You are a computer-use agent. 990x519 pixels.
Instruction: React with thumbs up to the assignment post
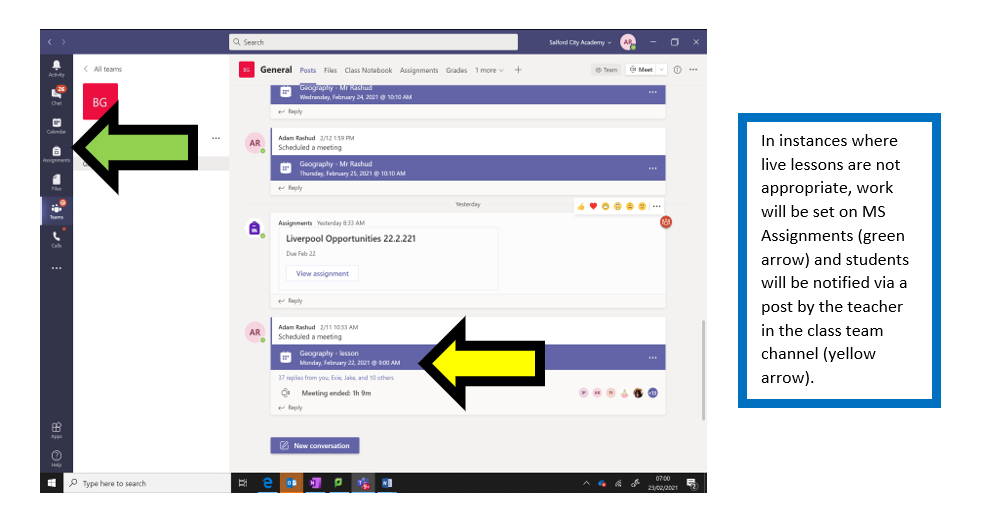[x=581, y=206]
